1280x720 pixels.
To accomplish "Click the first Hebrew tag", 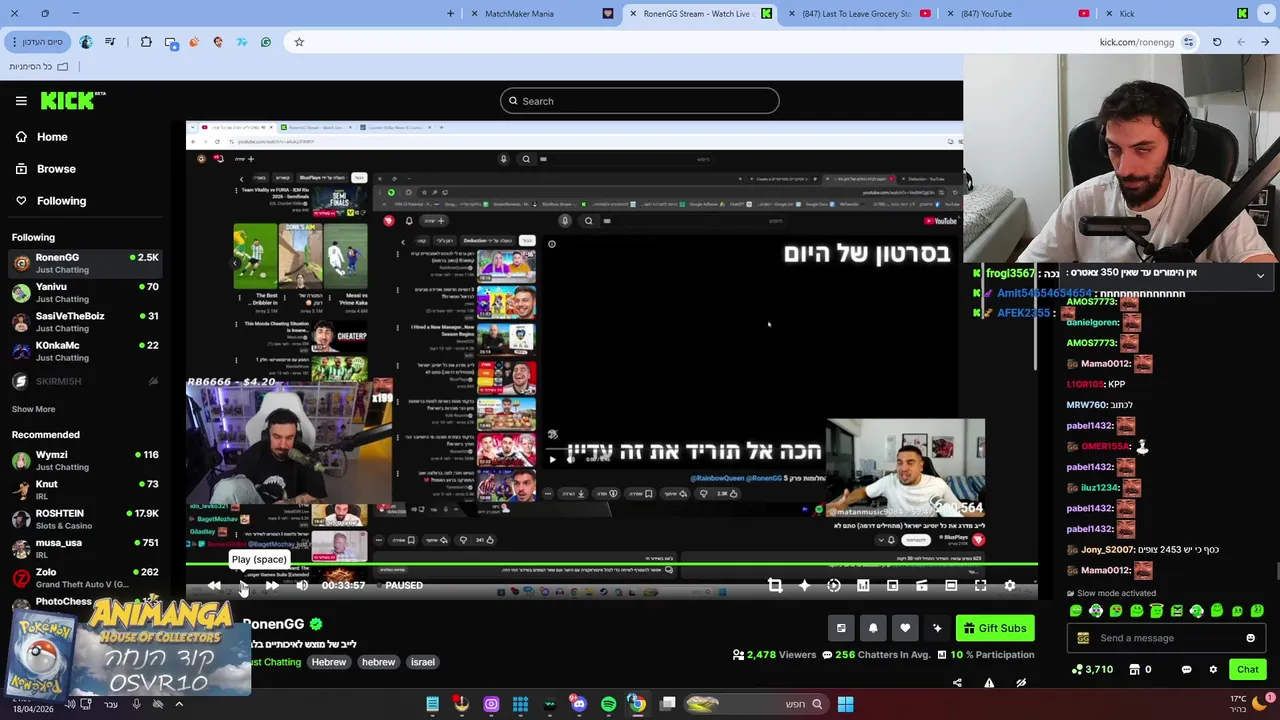I will (328, 662).
